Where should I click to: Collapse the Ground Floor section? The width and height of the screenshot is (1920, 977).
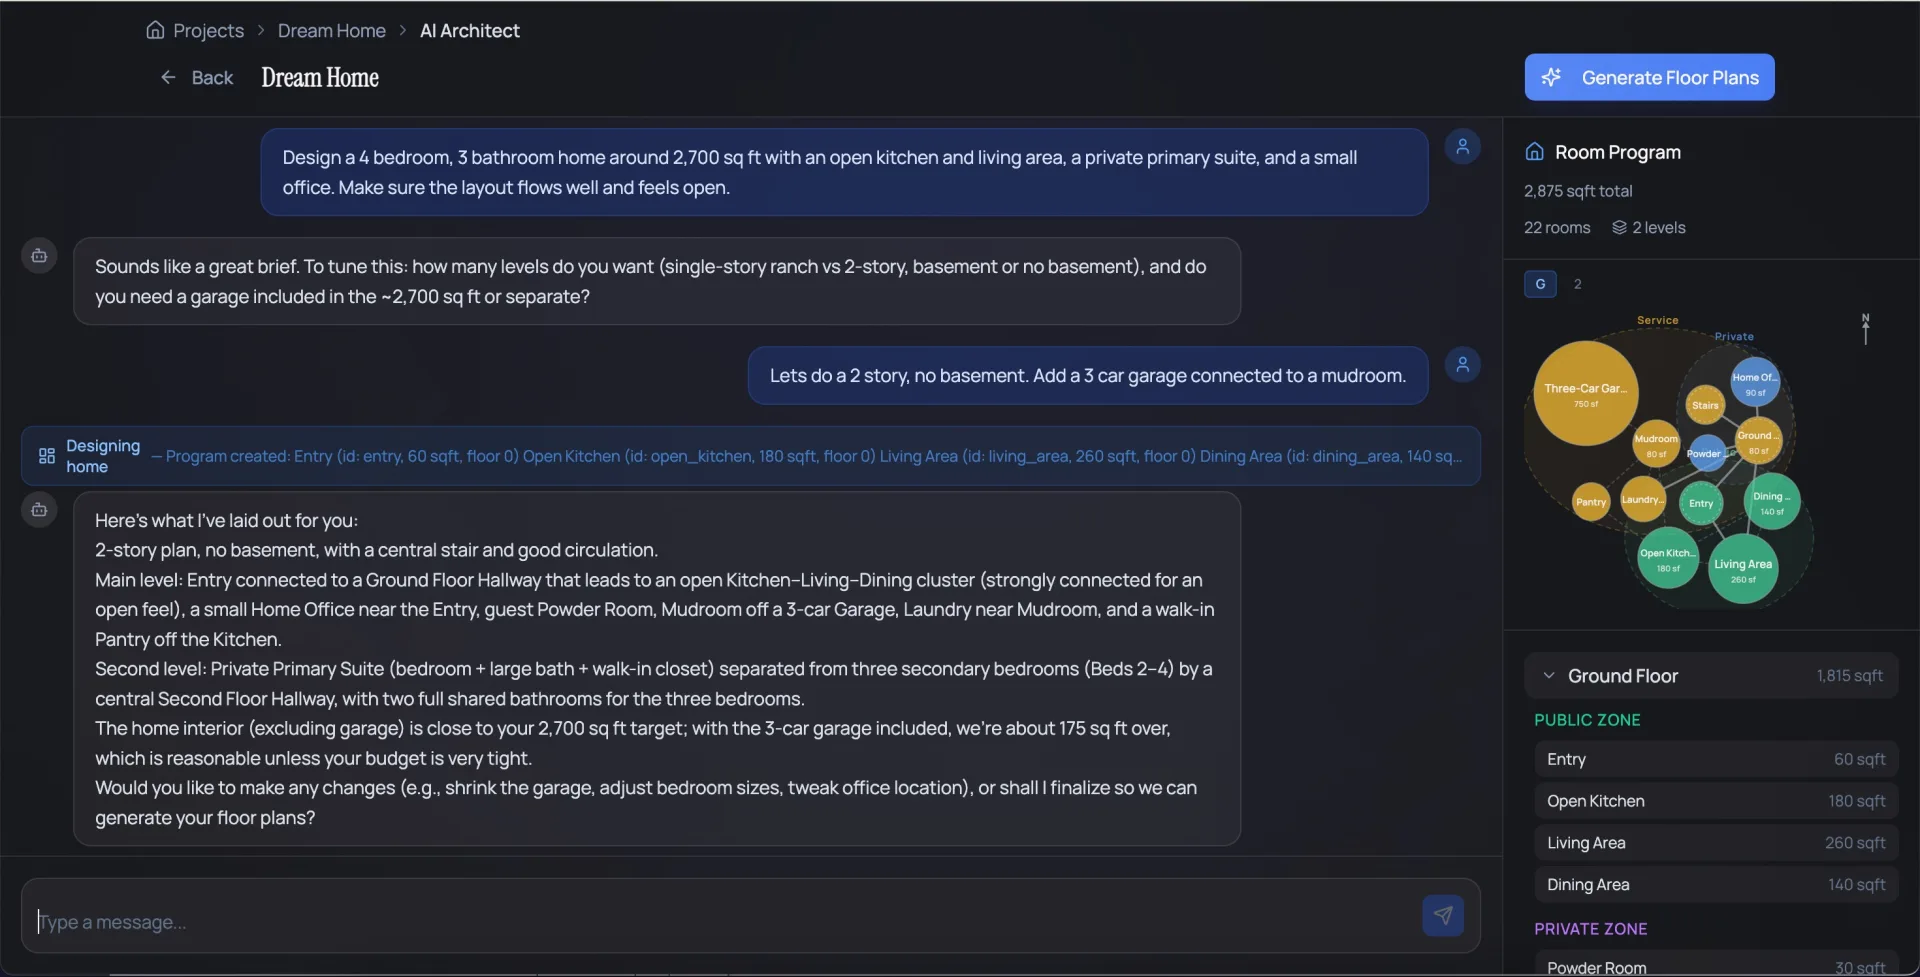(1549, 675)
